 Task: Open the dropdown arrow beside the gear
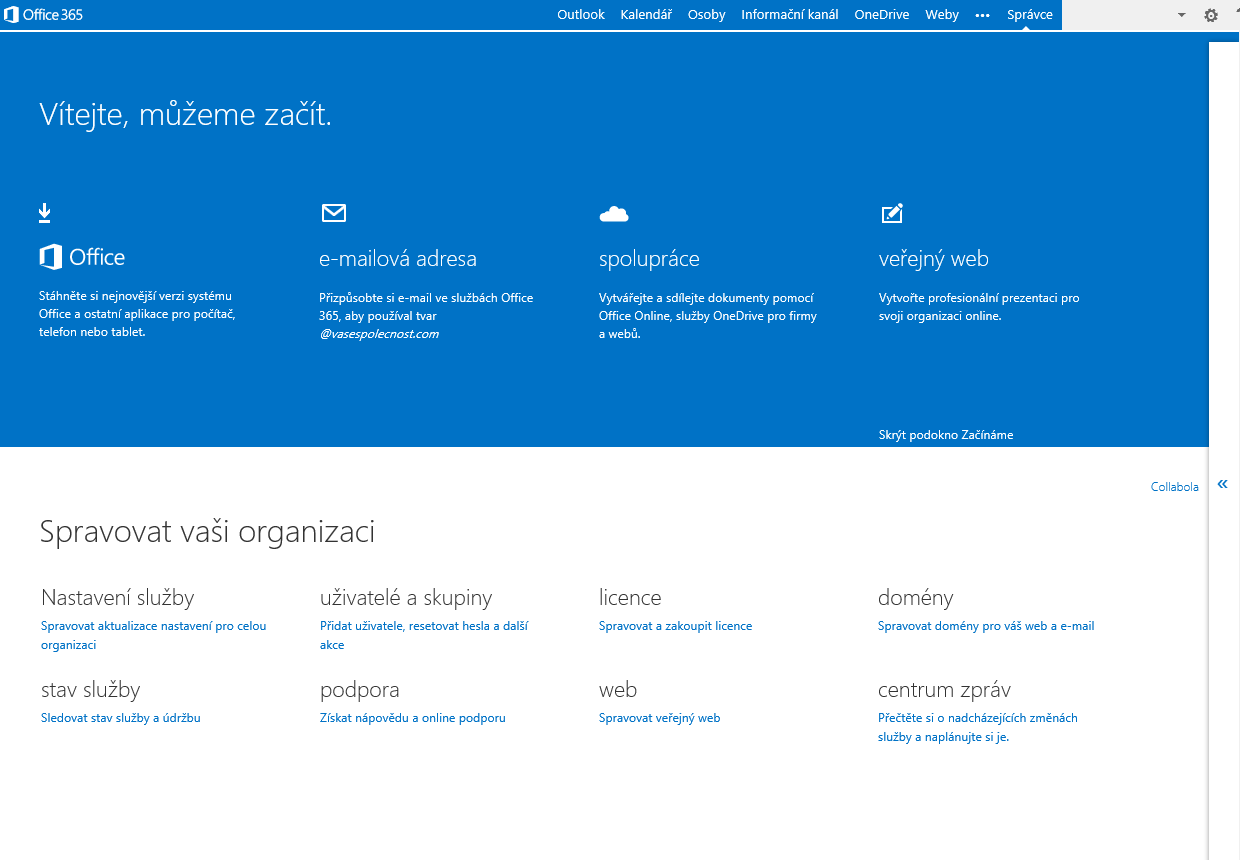pyautogui.click(x=1181, y=15)
